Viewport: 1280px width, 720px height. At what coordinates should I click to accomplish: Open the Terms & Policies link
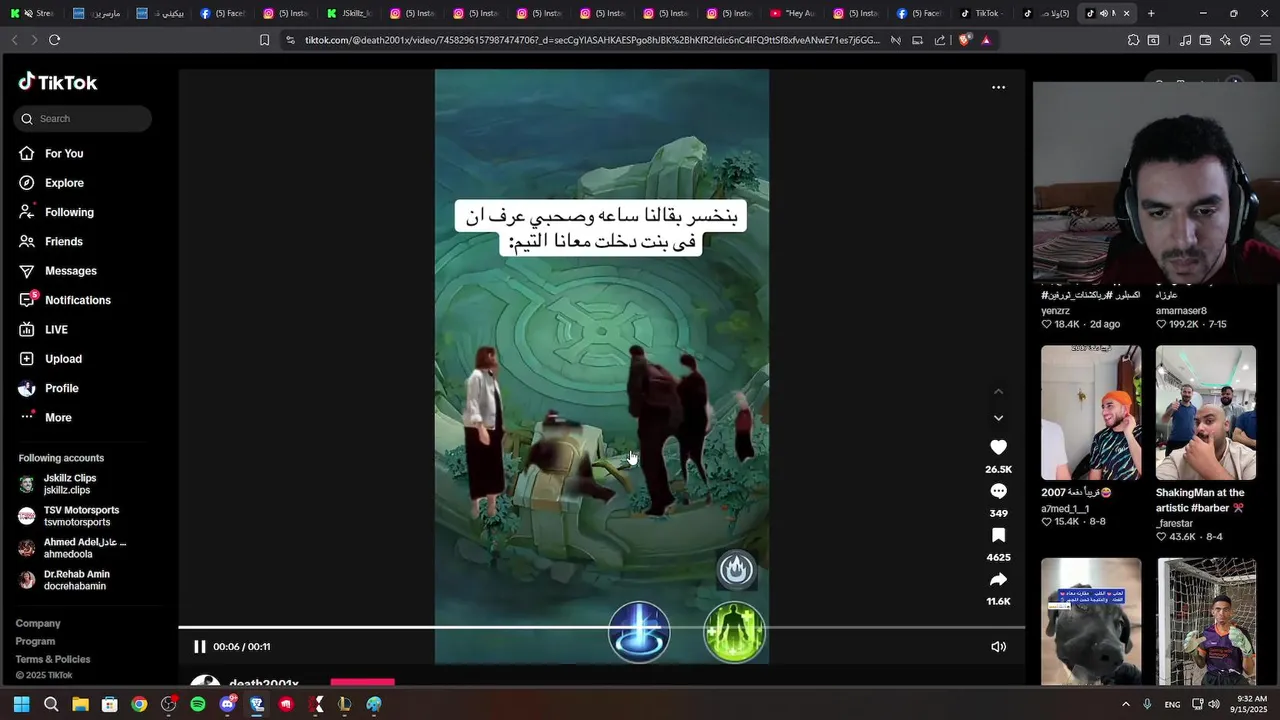click(53, 659)
